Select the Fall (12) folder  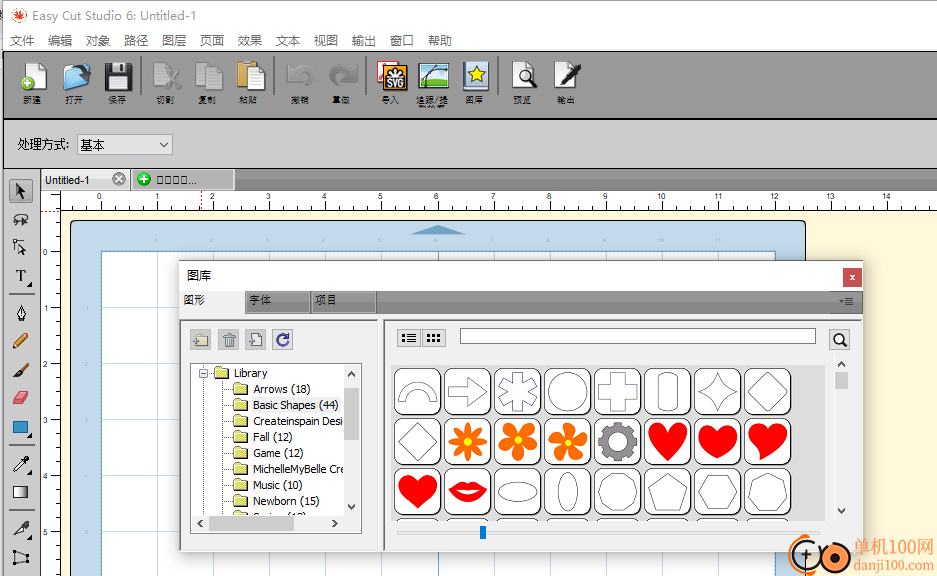(272, 437)
